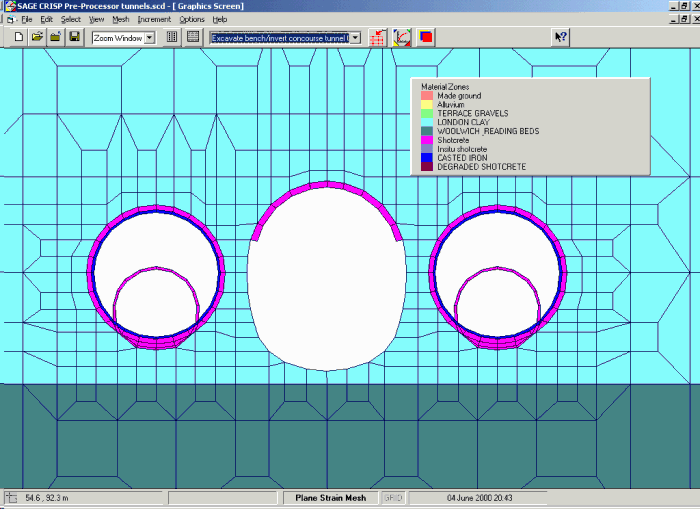The height and width of the screenshot is (509, 700).
Task: Click the coordinate axes icon in the status bar
Action: (x=11, y=498)
